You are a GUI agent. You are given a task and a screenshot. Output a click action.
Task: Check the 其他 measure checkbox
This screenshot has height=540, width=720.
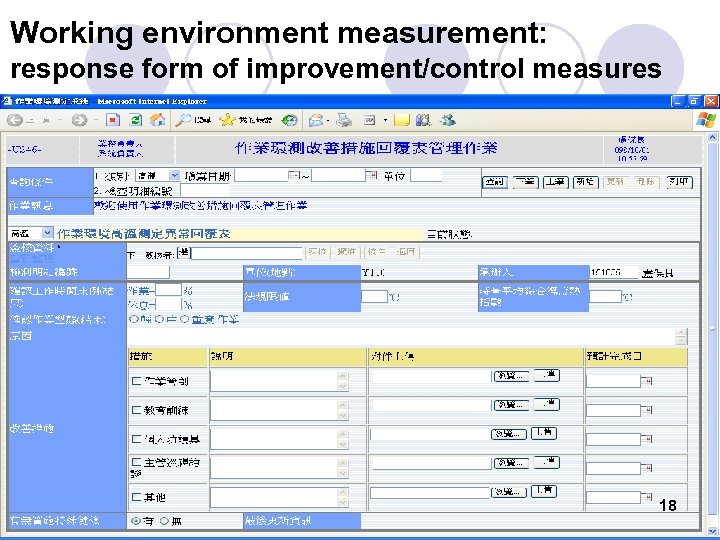136,497
